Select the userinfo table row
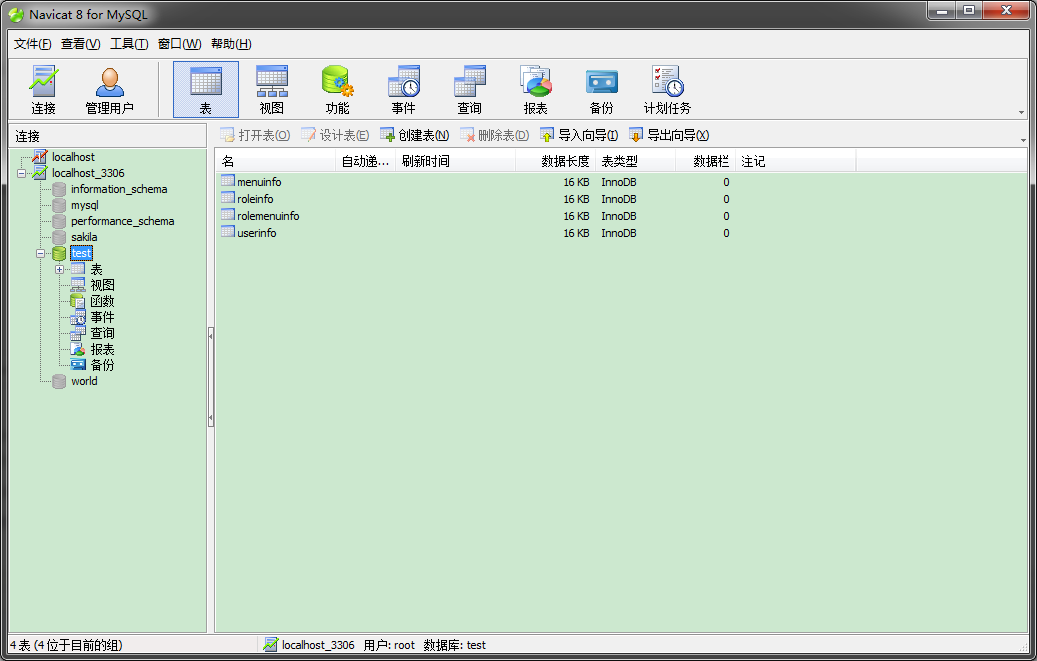 [257, 233]
